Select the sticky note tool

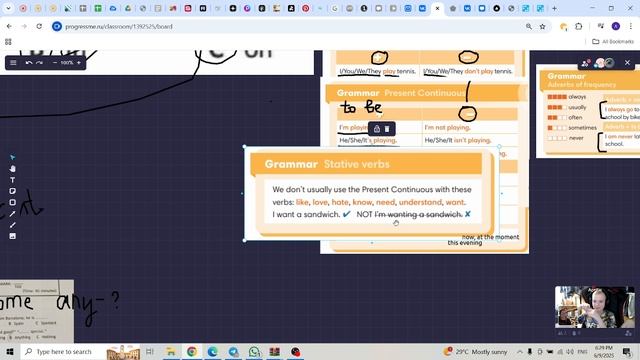coord(13,191)
